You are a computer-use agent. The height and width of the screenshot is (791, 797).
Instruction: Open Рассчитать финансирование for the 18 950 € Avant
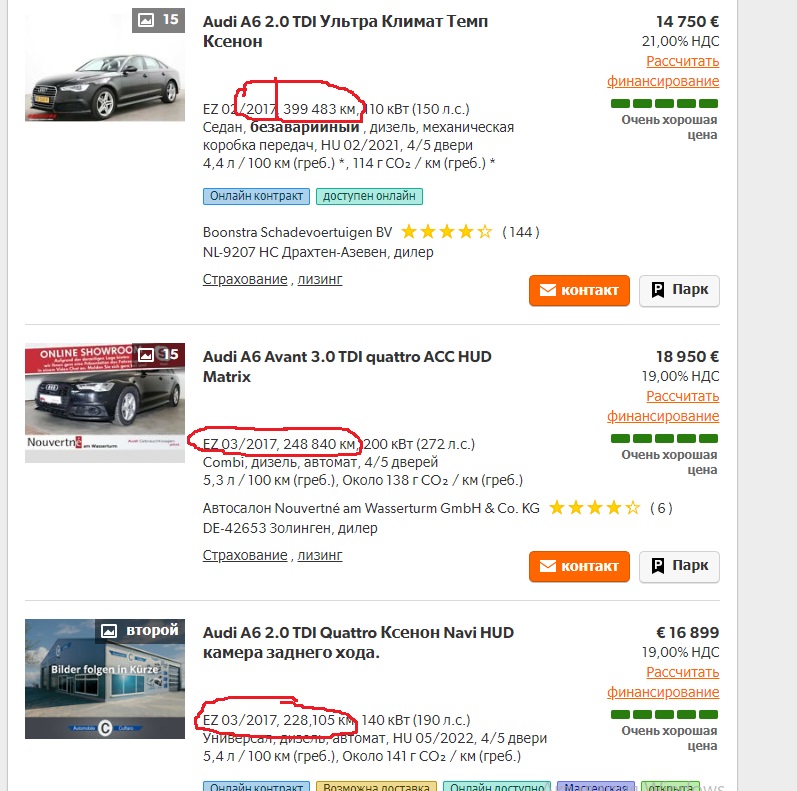663,406
